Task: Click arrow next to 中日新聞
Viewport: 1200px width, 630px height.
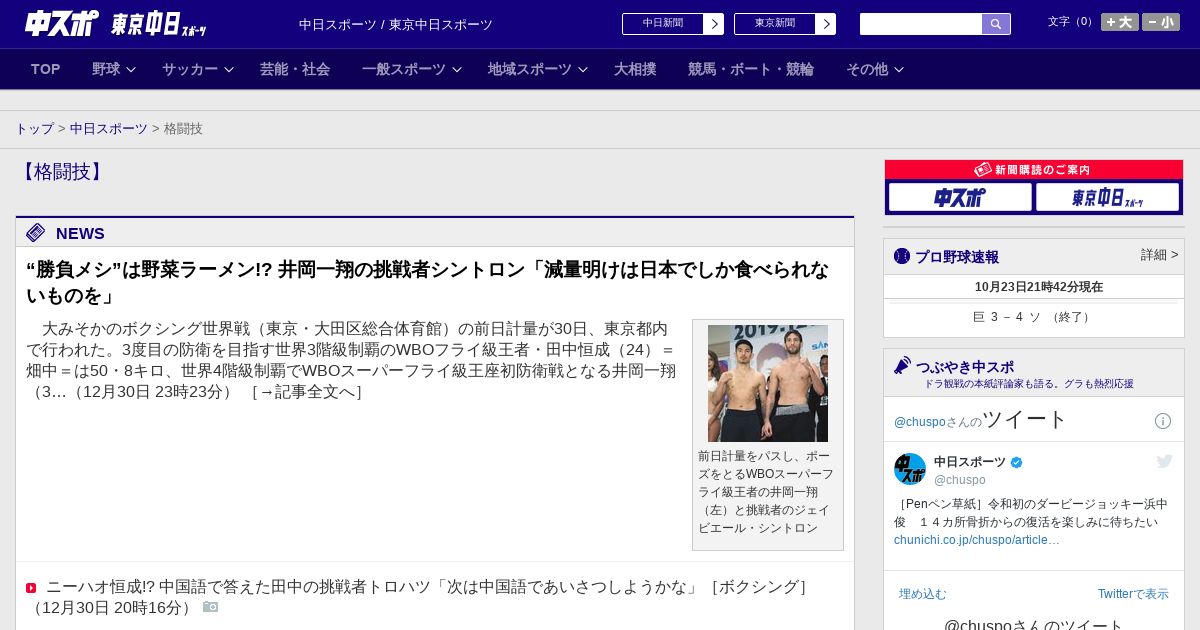Action: [714, 24]
